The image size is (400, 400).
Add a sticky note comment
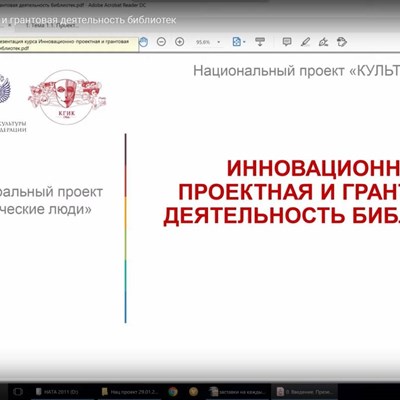287,42
